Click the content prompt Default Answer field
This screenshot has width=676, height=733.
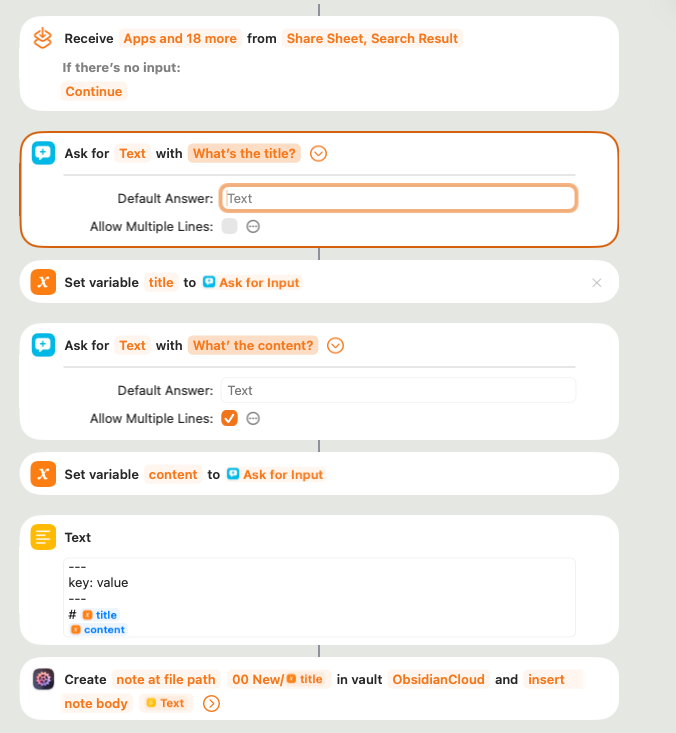398,390
